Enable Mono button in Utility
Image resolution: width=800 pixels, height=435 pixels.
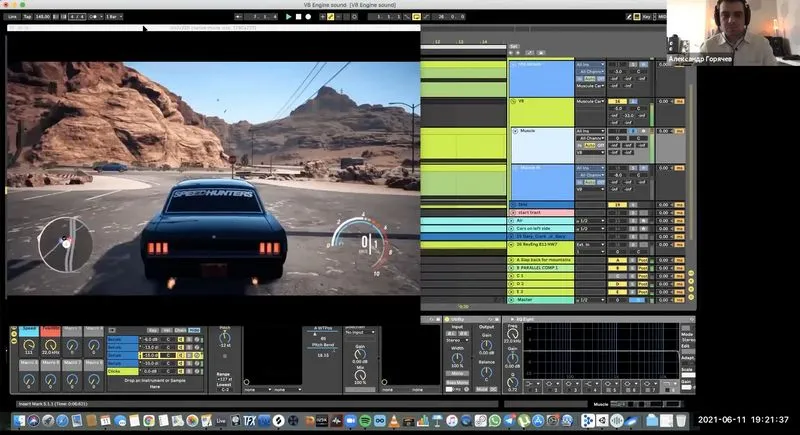tap(457, 374)
